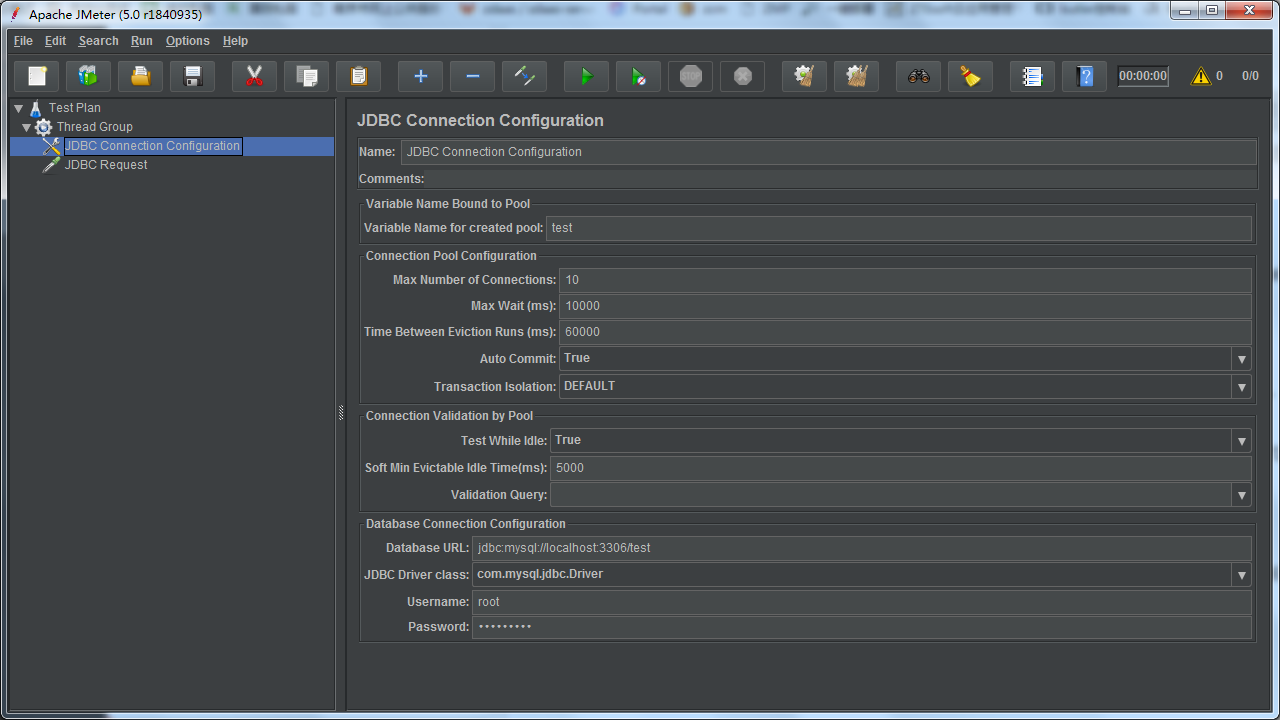
Task: Click the Help question mark toolbar icon
Action: [1084, 76]
